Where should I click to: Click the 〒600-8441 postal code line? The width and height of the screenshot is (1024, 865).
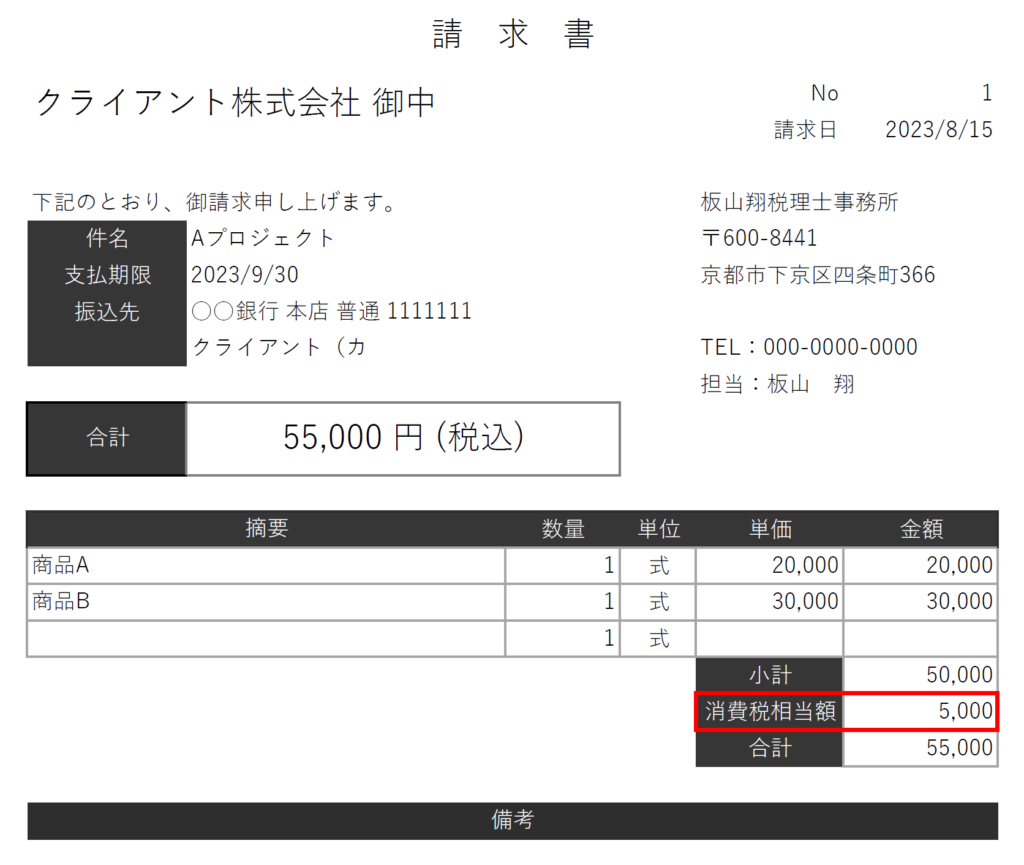click(x=760, y=237)
